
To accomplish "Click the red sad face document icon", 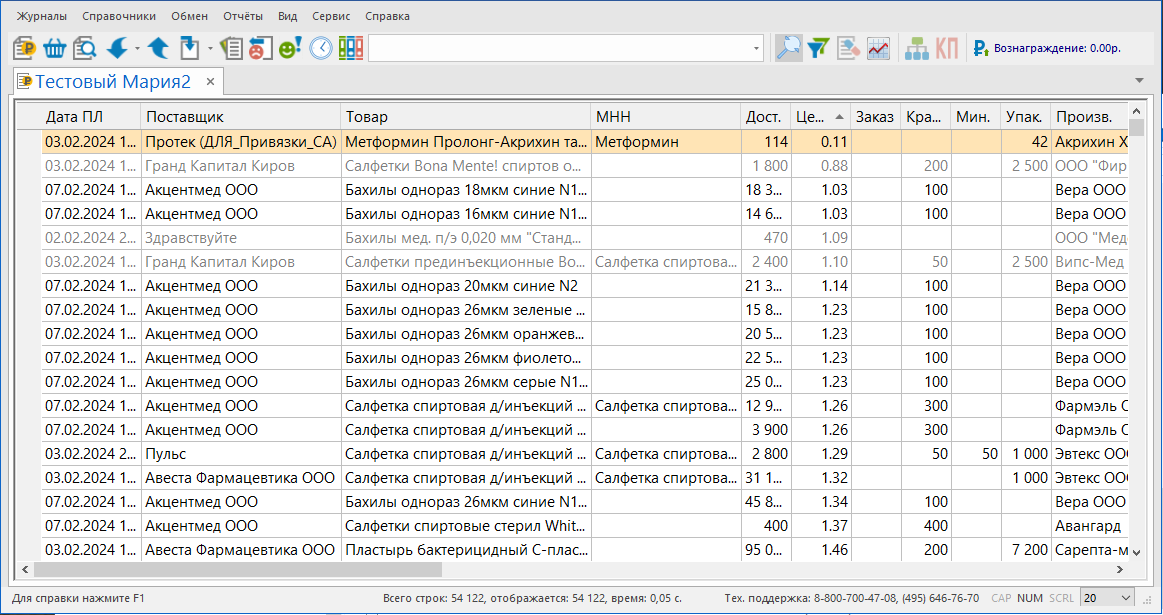I will point(260,49).
